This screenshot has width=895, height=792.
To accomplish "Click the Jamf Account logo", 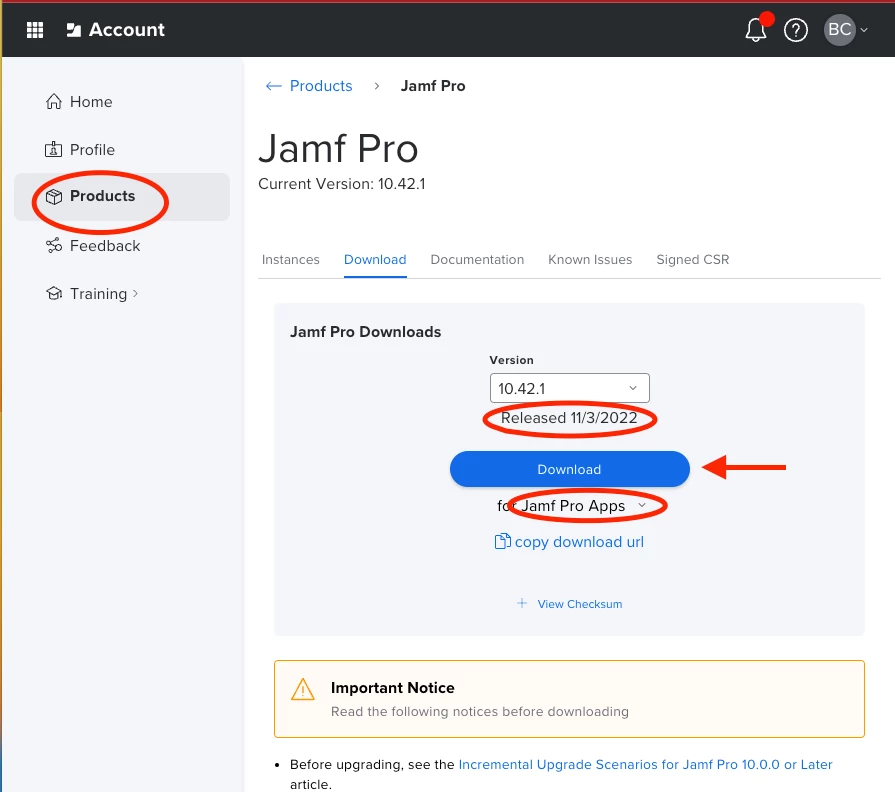I will [116, 30].
